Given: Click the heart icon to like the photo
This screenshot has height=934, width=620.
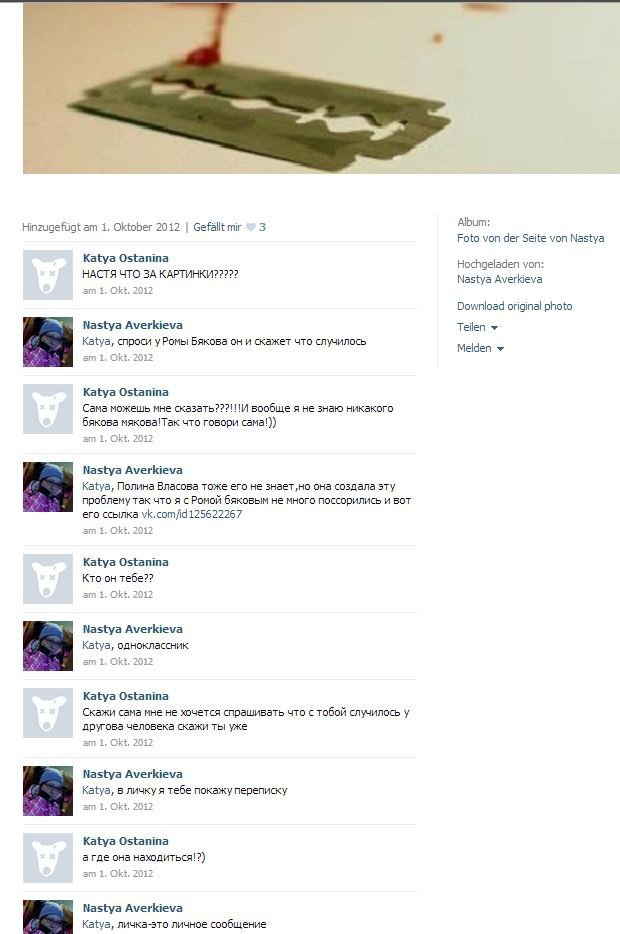Looking at the screenshot, I should 251,227.
